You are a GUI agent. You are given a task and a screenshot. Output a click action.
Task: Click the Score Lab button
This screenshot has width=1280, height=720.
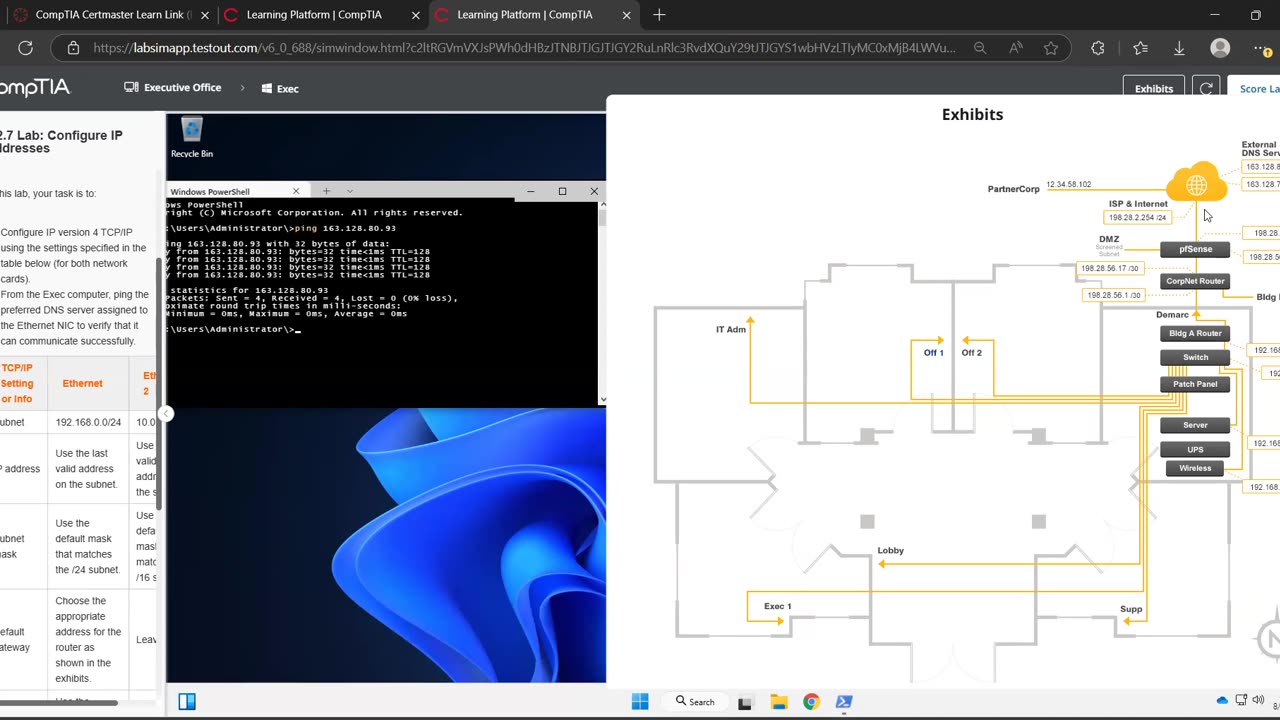(x=1256, y=88)
